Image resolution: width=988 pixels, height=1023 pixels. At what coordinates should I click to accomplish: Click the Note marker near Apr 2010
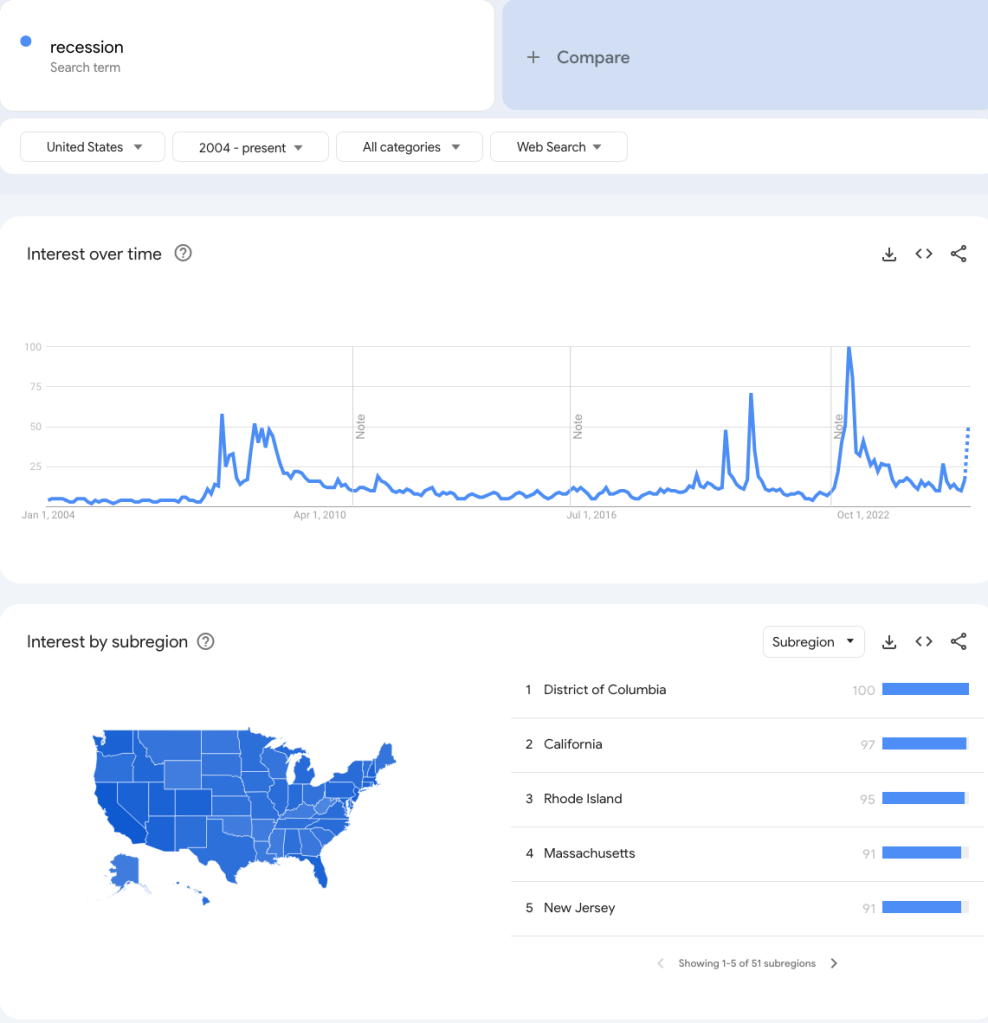[361, 427]
